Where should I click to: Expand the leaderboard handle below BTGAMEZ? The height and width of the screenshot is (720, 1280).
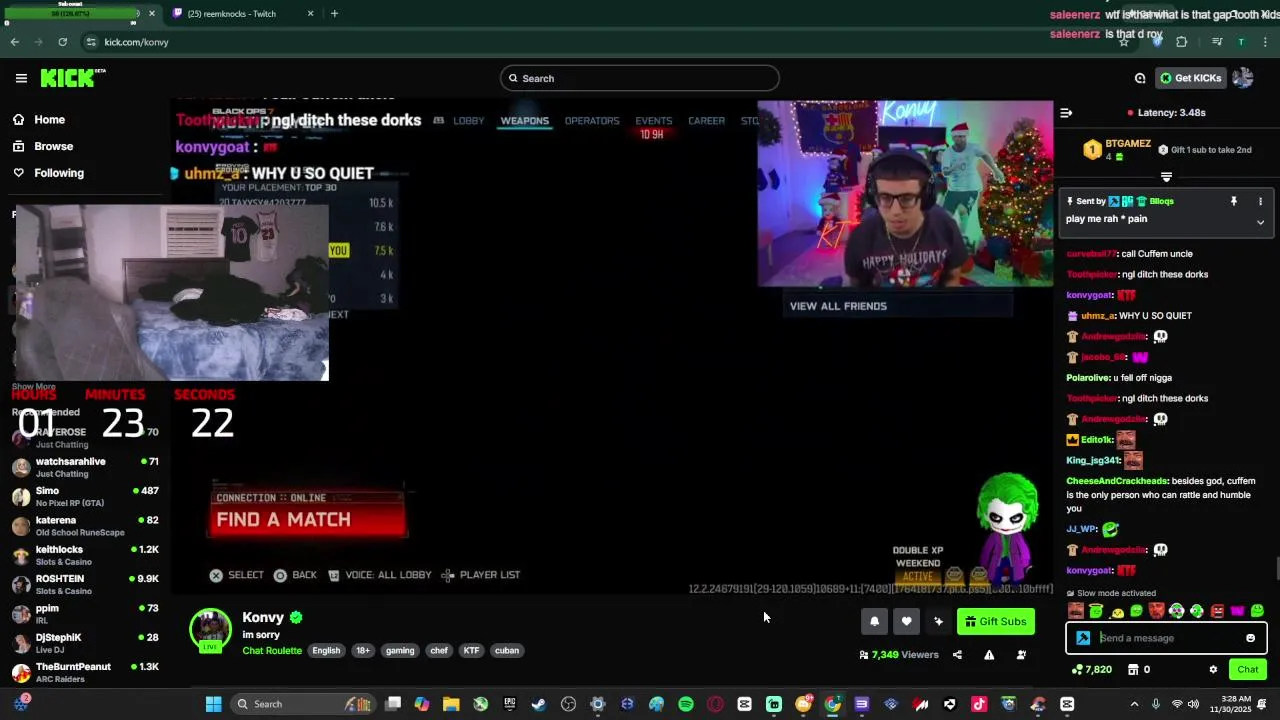[1166, 177]
